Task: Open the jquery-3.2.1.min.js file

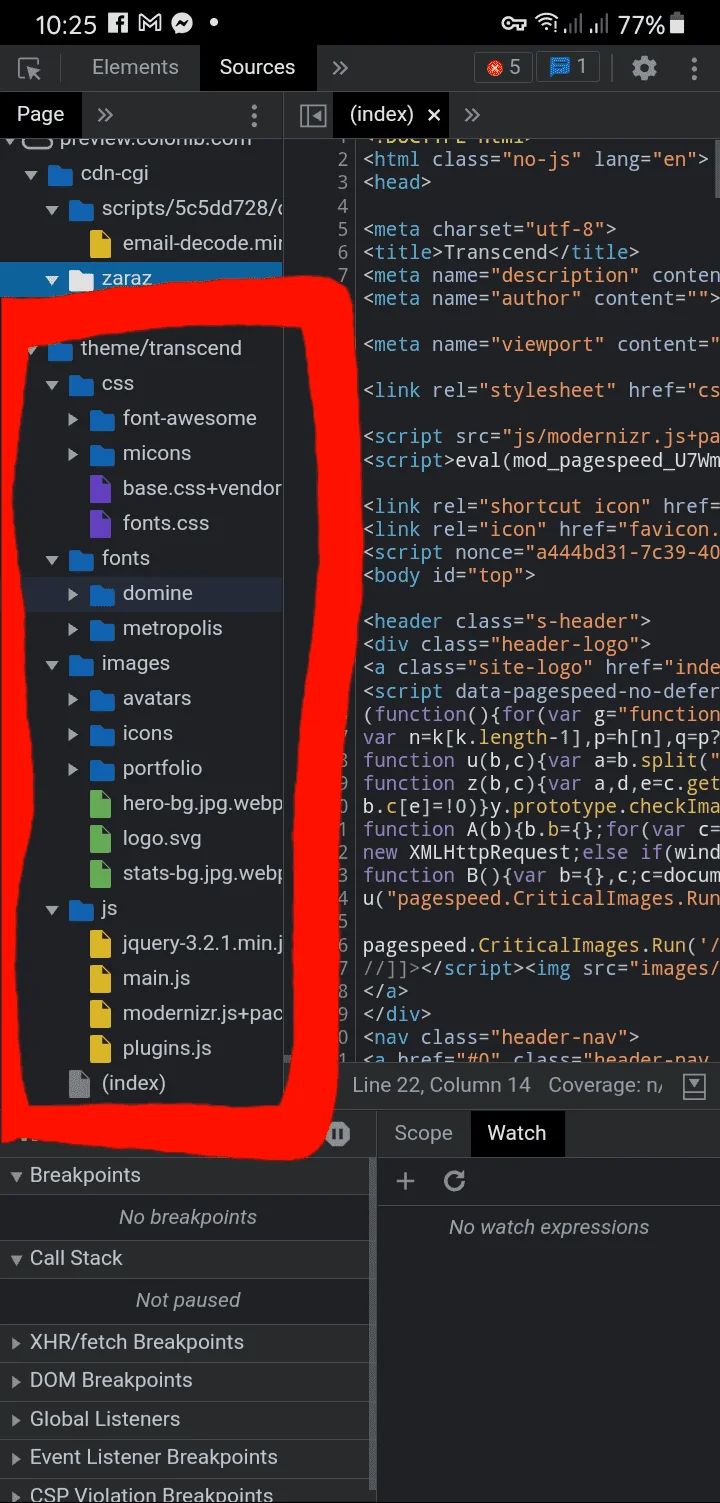Action: 186,944
